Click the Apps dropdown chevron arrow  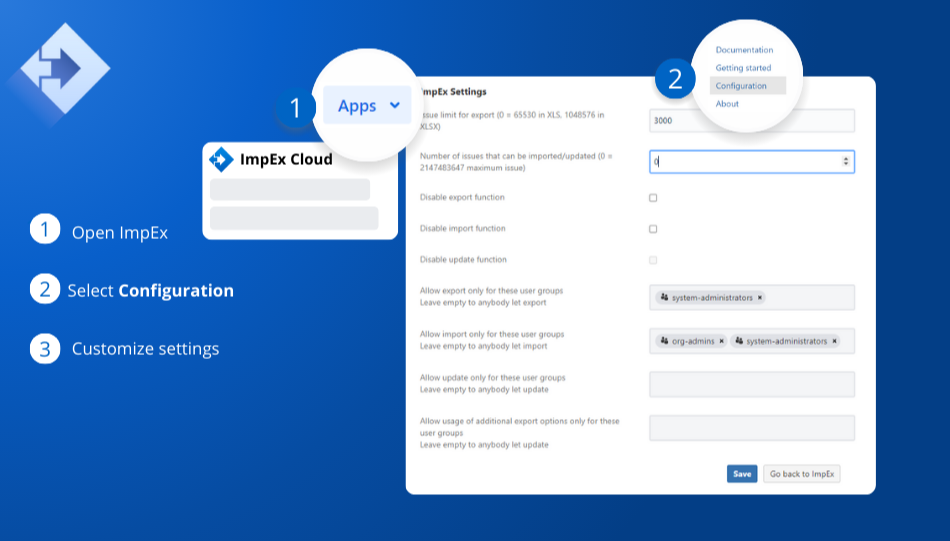[395, 105]
